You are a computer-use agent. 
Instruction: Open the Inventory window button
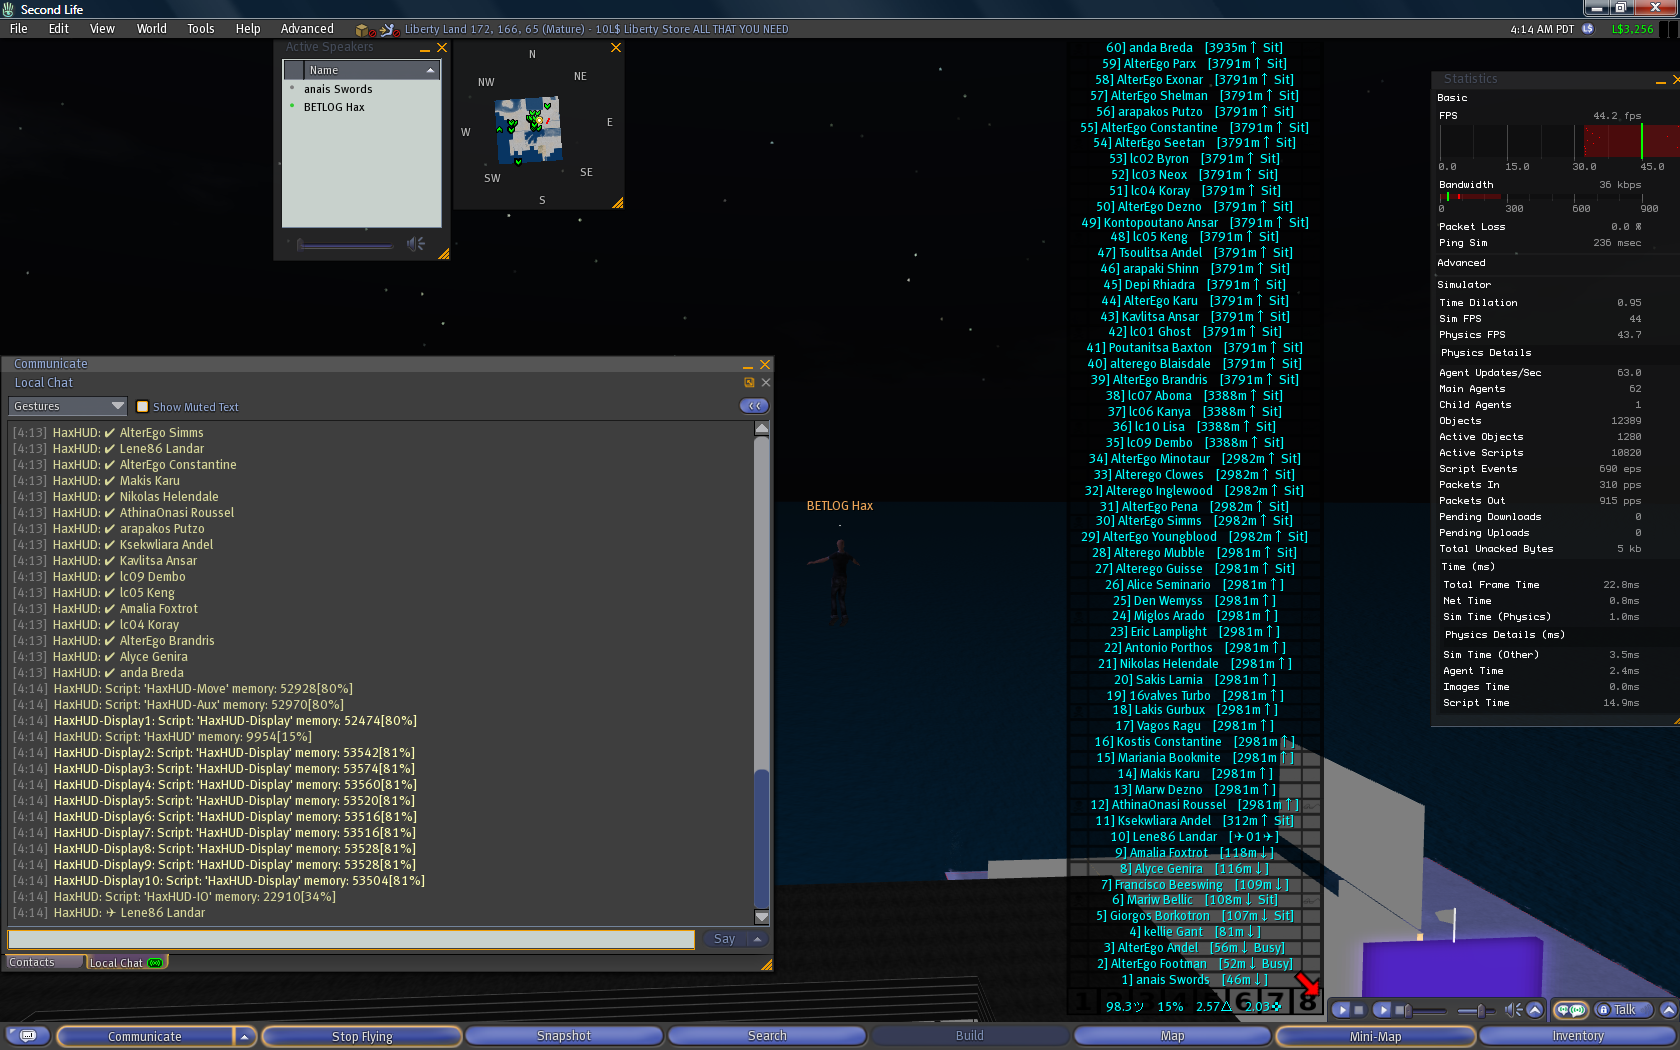point(1577,1037)
